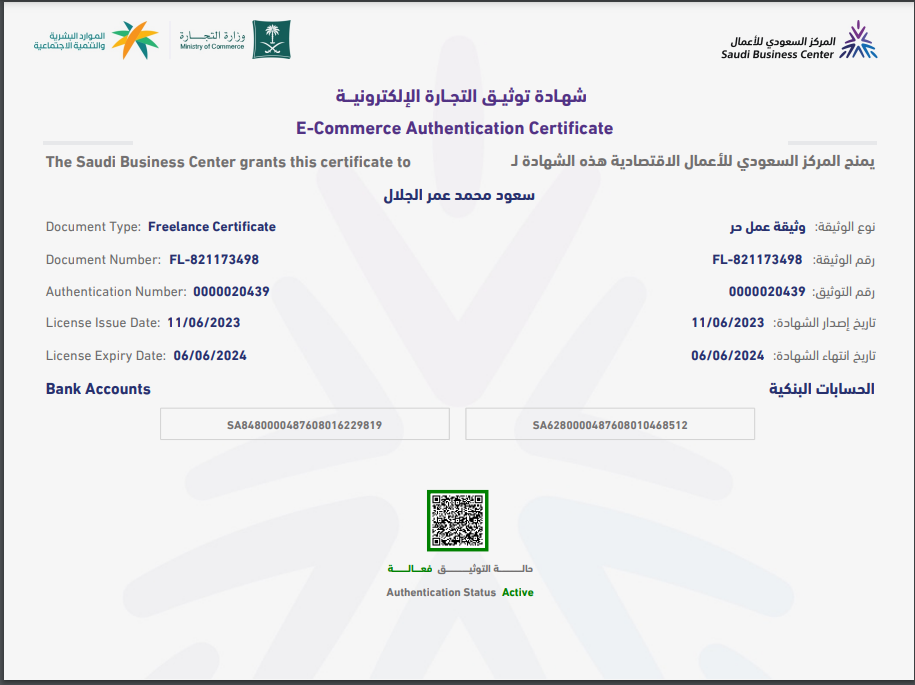Click the Freelance Certificate document type text
The height and width of the screenshot is (685, 915).
[x=211, y=227]
